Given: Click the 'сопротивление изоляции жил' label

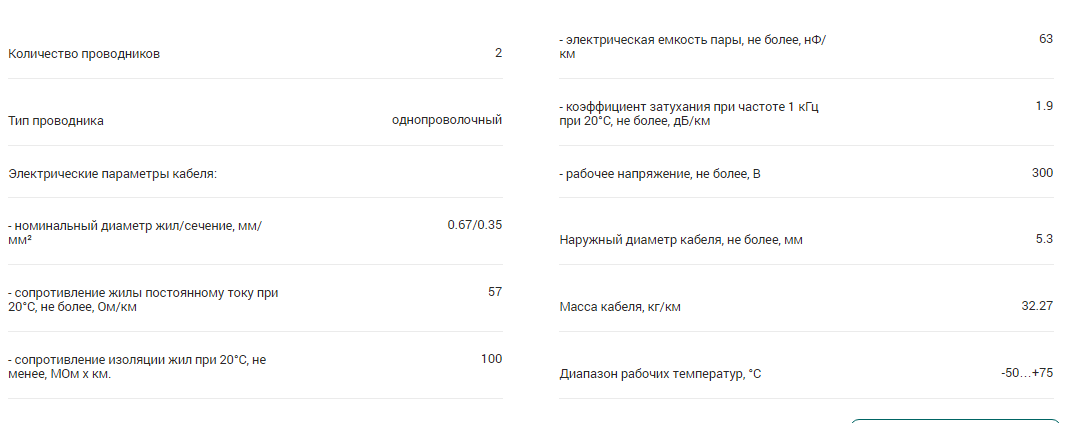Looking at the screenshot, I should pos(137,367).
